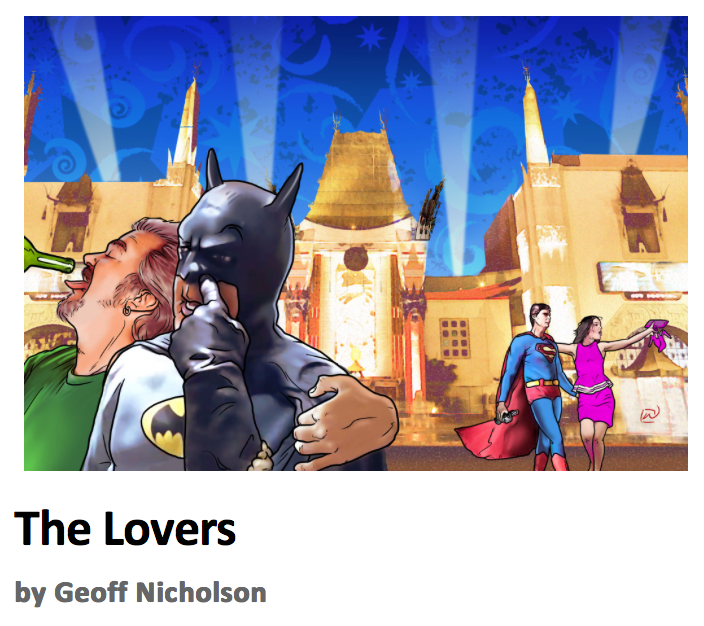Click the pistol in Superman's hand
Viewport: 704px width, 626px height.
pyautogui.click(x=506, y=415)
